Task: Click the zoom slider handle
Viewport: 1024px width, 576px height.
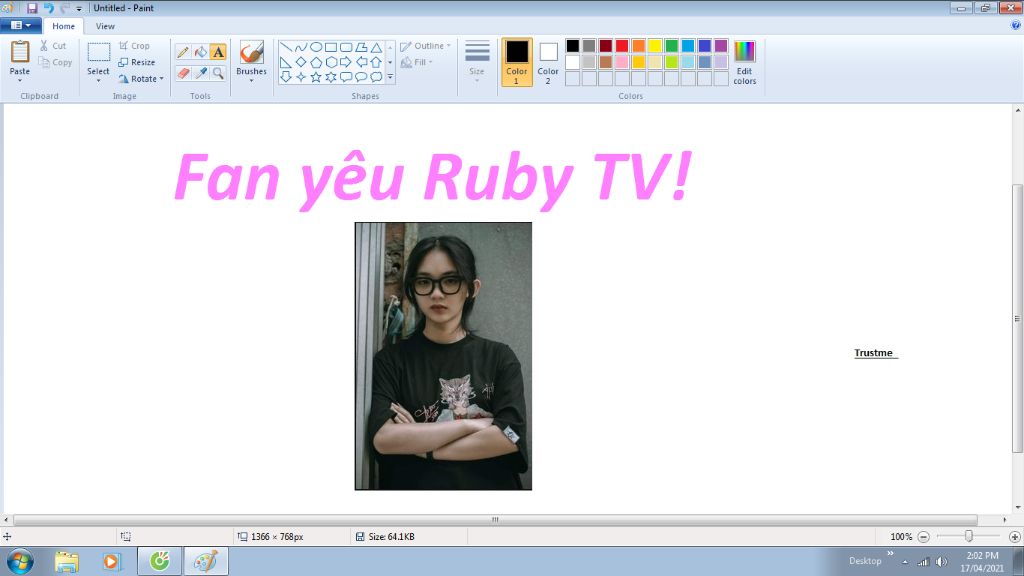Action: (968, 536)
